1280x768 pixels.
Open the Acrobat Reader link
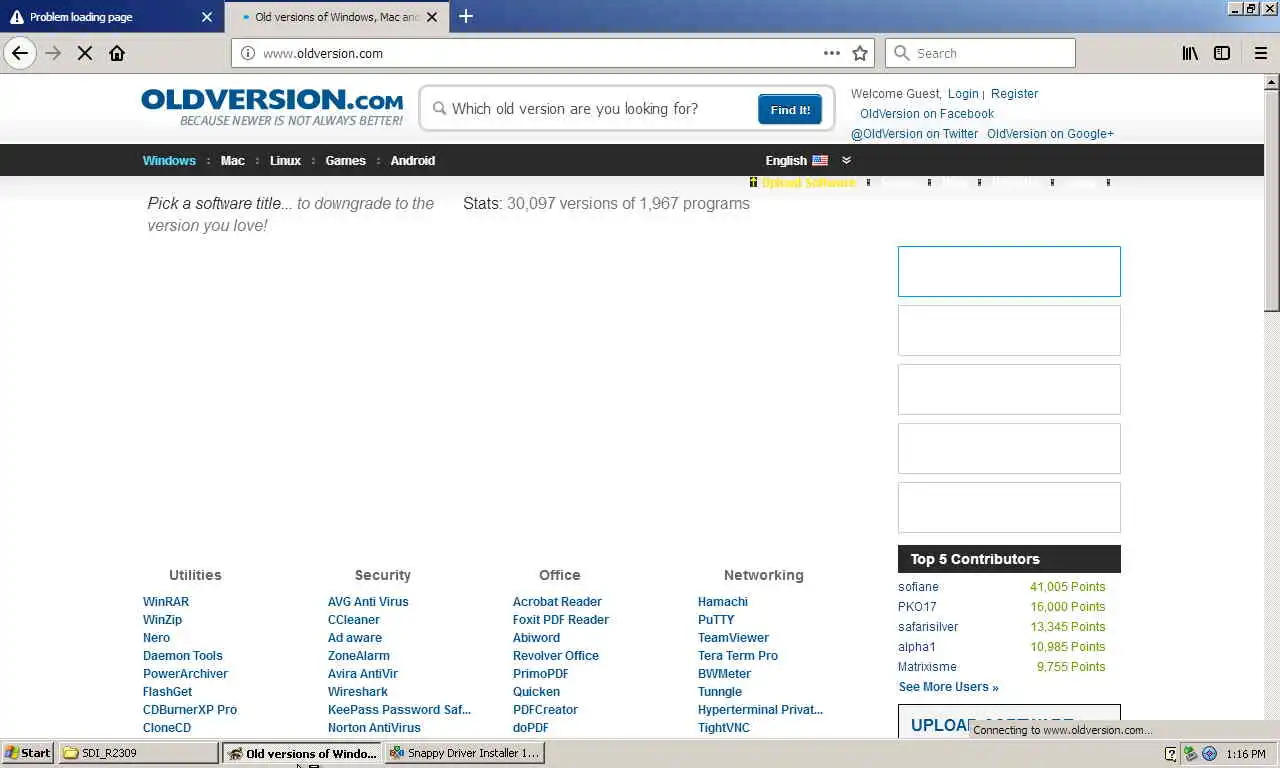(557, 601)
